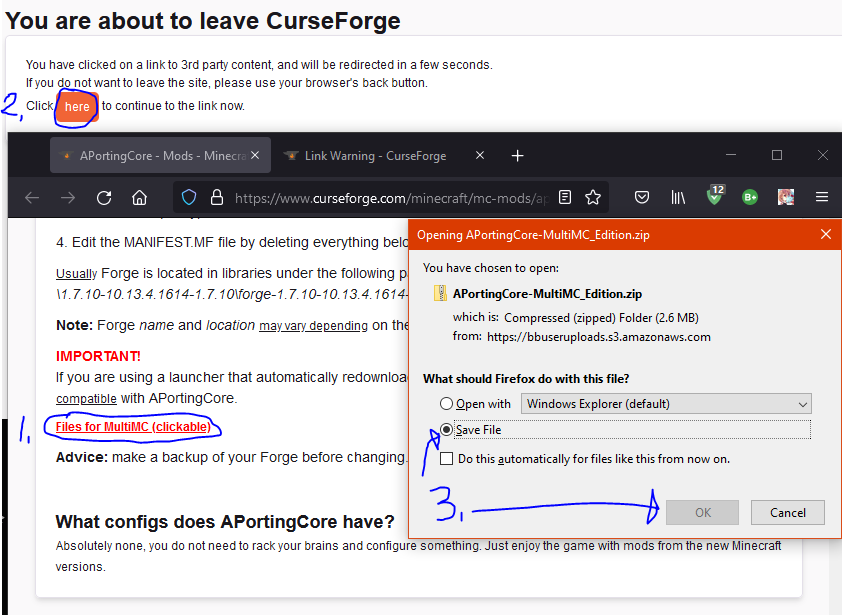
Task: Click the orange here button
Action: pos(77,107)
